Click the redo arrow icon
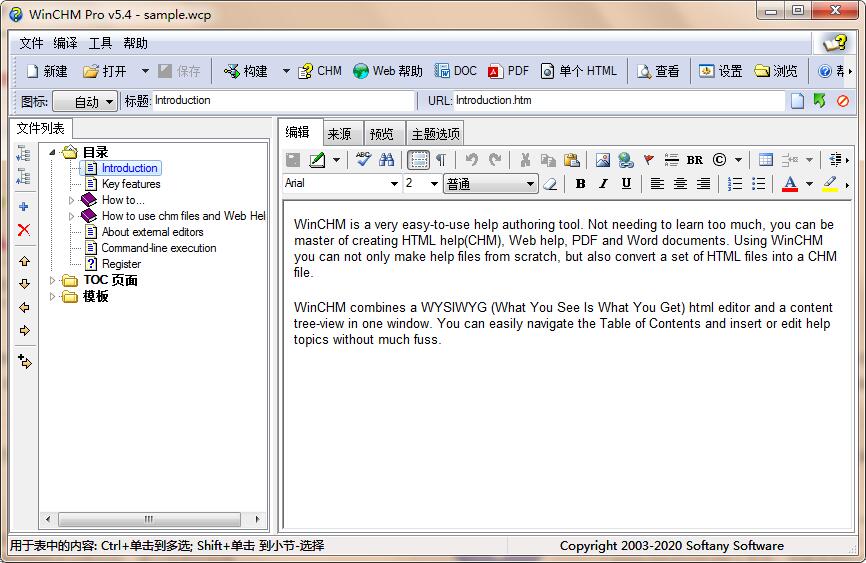 pos(495,160)
